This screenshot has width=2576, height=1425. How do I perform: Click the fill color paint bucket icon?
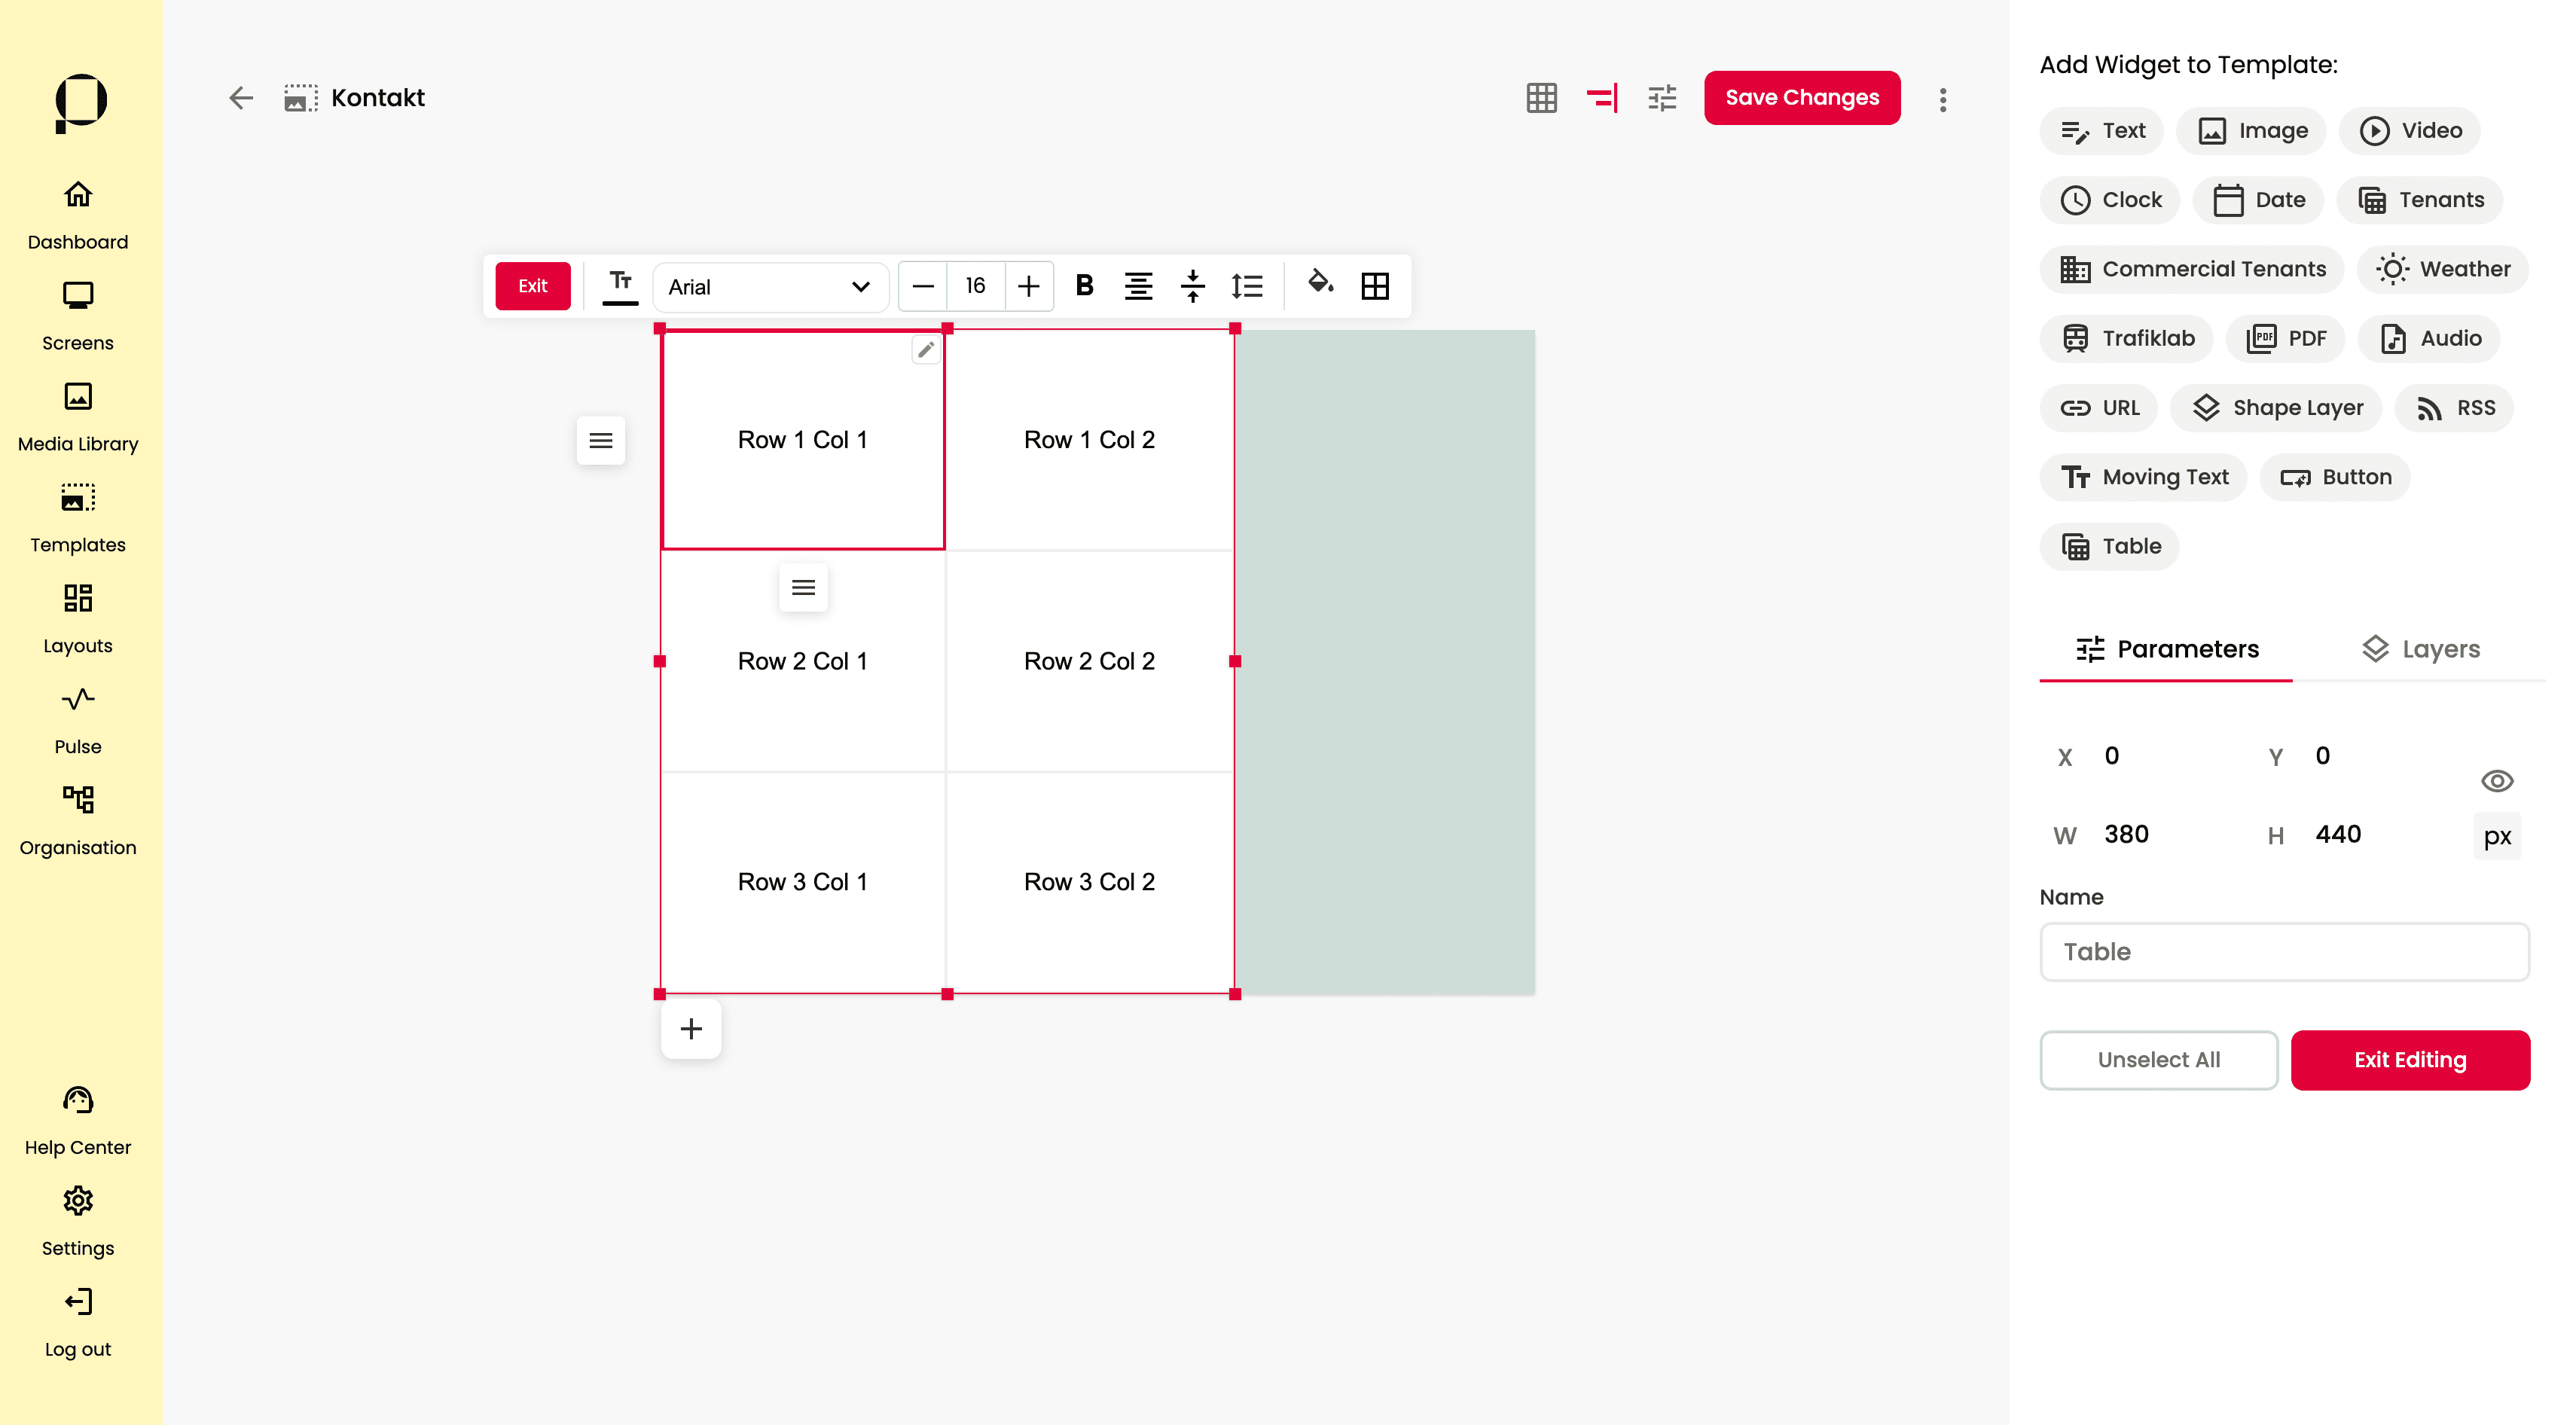point(1320,285)
